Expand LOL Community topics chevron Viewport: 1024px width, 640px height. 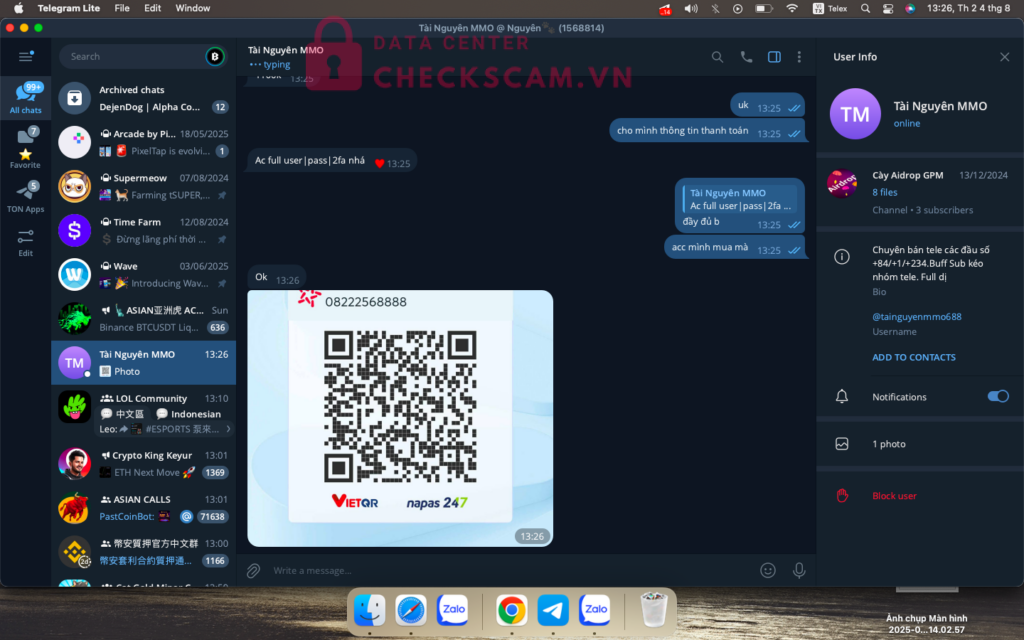click(x=228, y=429)
